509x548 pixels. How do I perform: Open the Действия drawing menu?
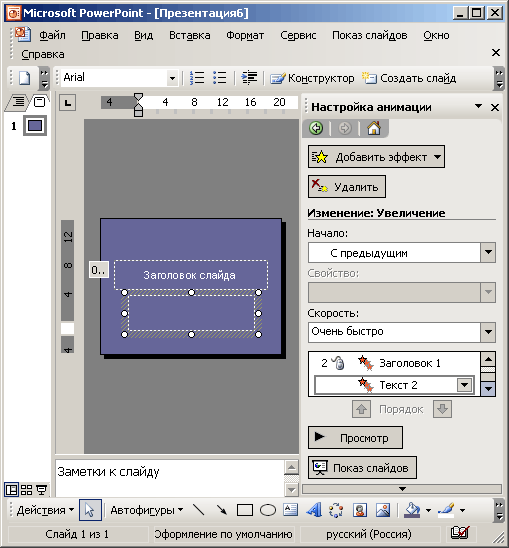click(45, 510)
